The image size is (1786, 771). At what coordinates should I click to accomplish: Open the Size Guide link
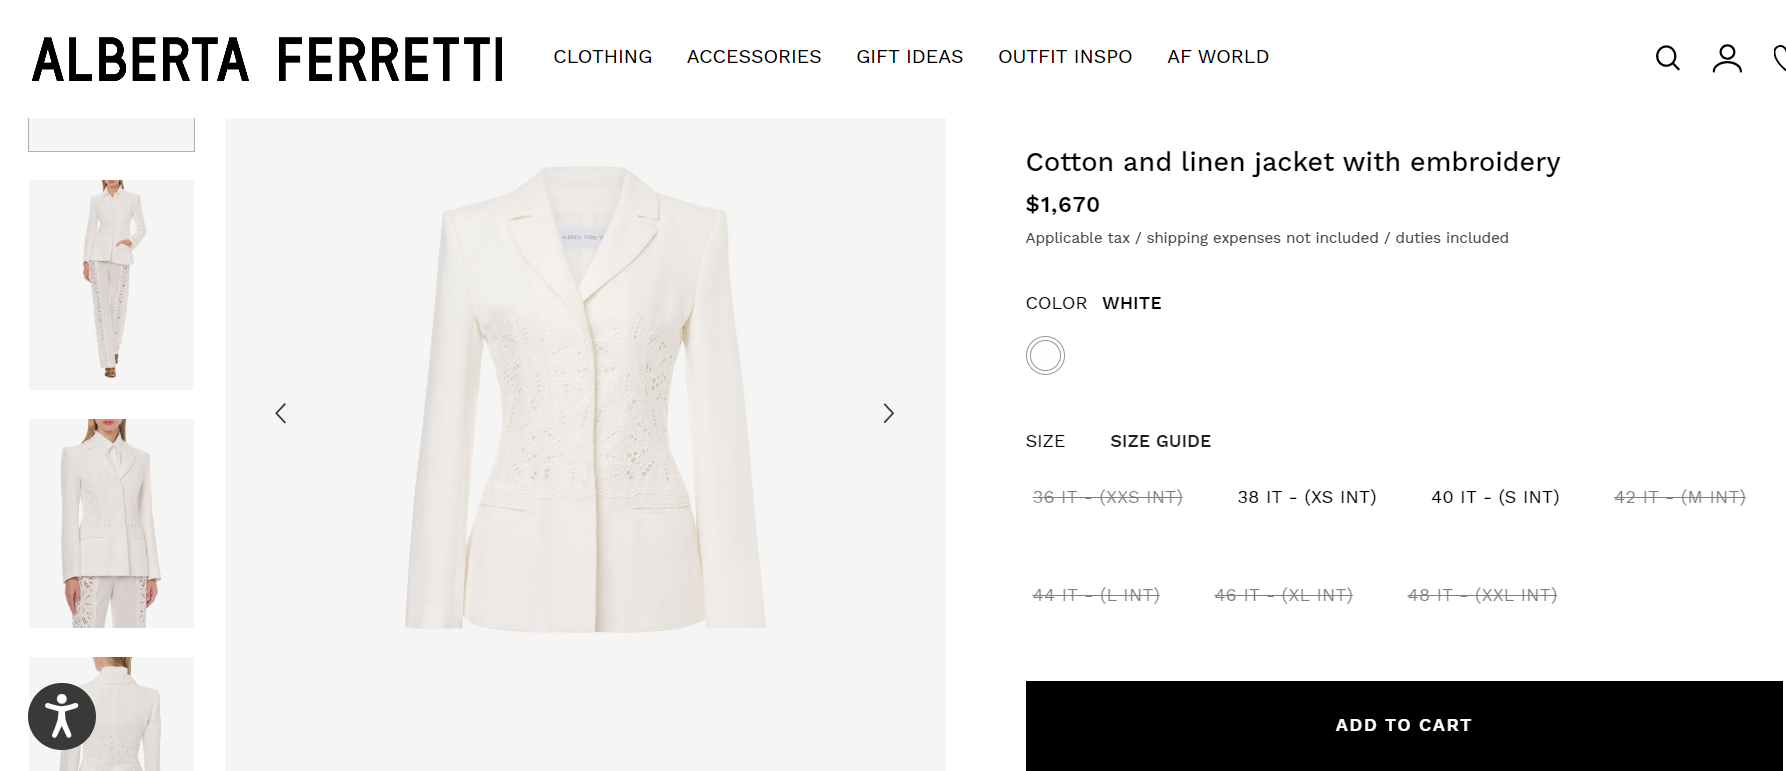coord(1160,441)
